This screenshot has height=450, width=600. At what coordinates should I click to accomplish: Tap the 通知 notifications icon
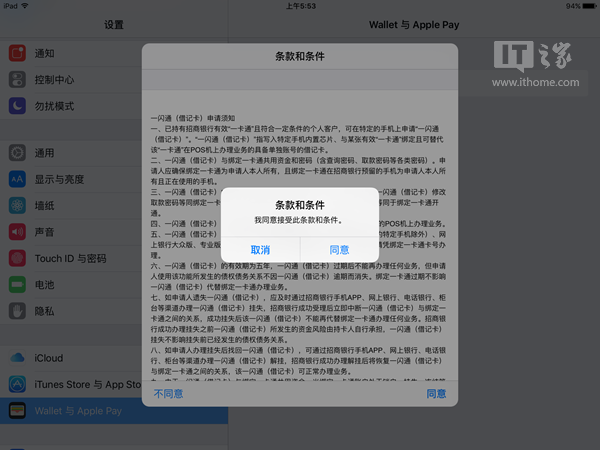[17, 53]
